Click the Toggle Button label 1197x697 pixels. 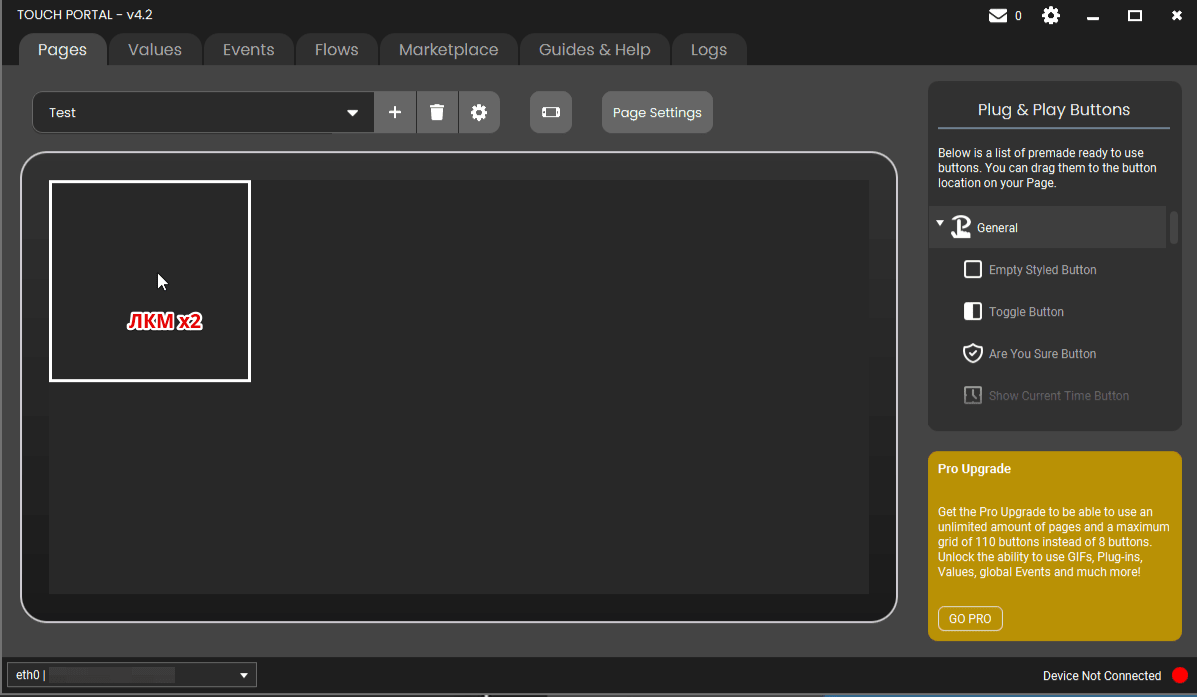1027,311
